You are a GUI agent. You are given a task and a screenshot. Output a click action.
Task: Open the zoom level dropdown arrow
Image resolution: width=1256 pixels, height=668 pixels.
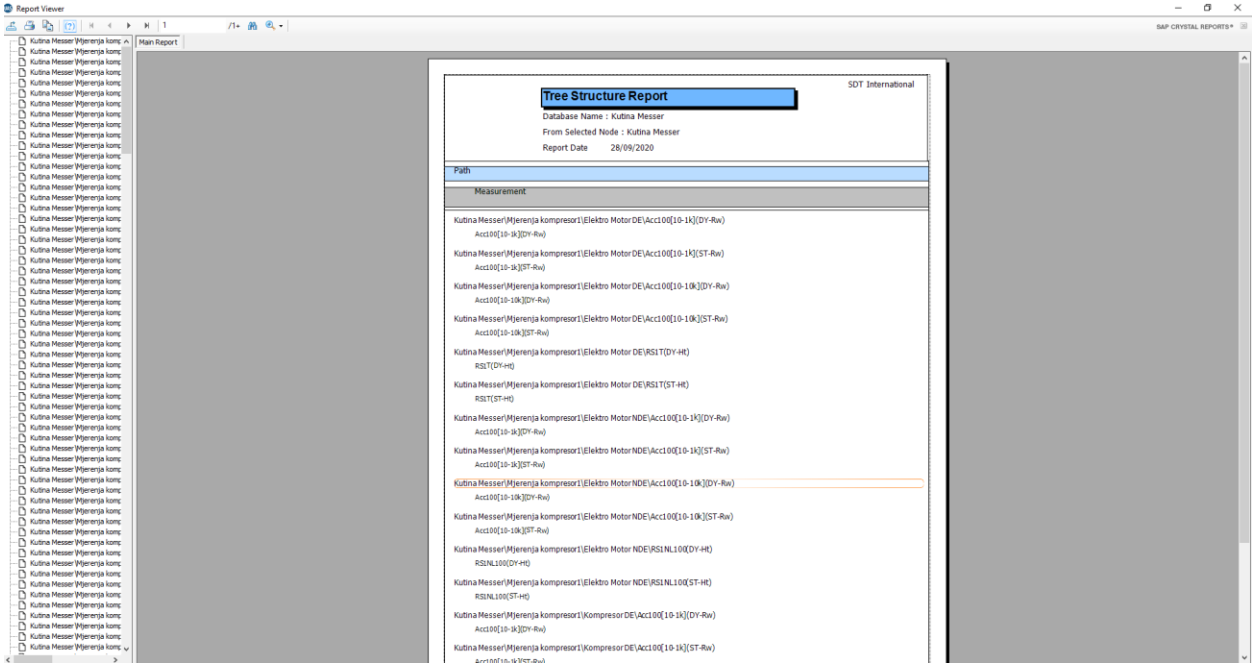coord(279,24)
